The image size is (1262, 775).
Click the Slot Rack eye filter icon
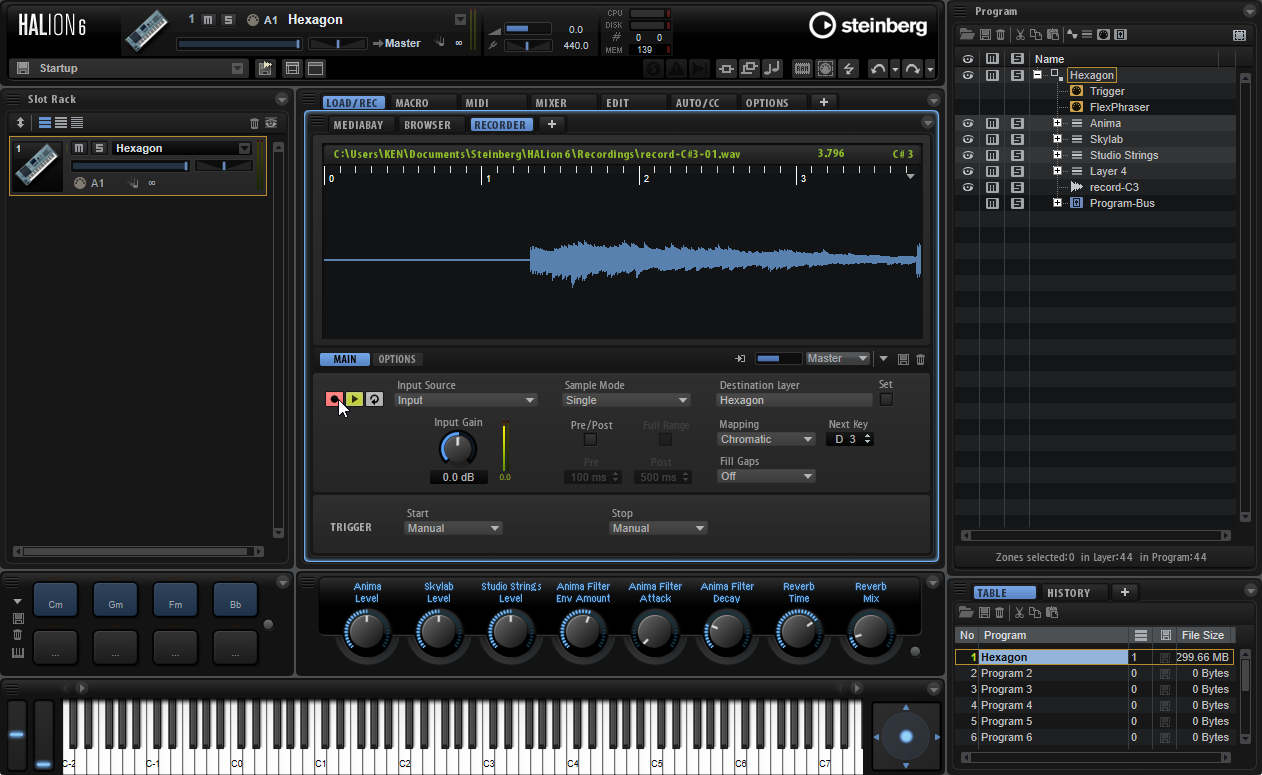pos(270,123)
